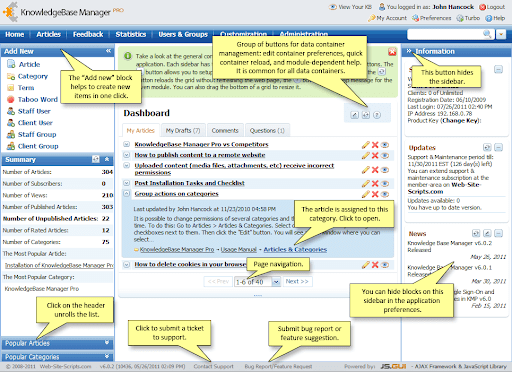Create a new Taboo Word

point(38,99)
